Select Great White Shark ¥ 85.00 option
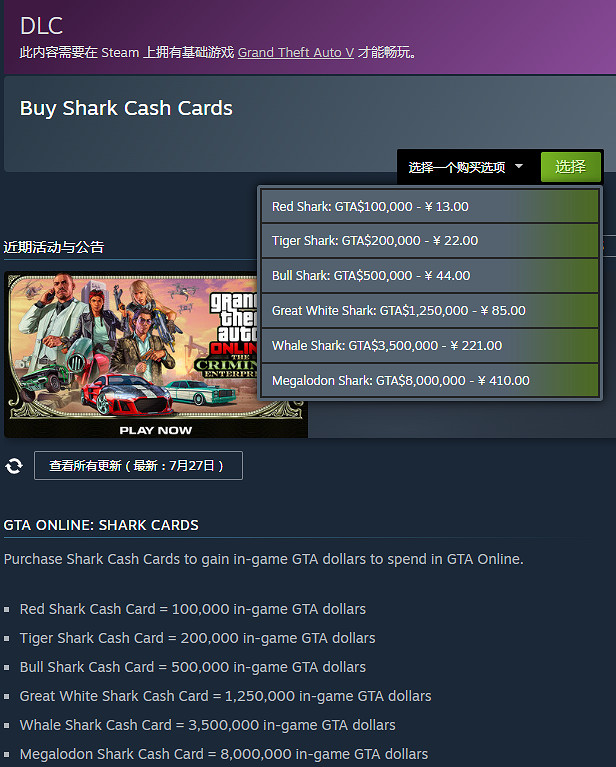Viewport: 616px width, 767px height. click(x=429, y=311)
